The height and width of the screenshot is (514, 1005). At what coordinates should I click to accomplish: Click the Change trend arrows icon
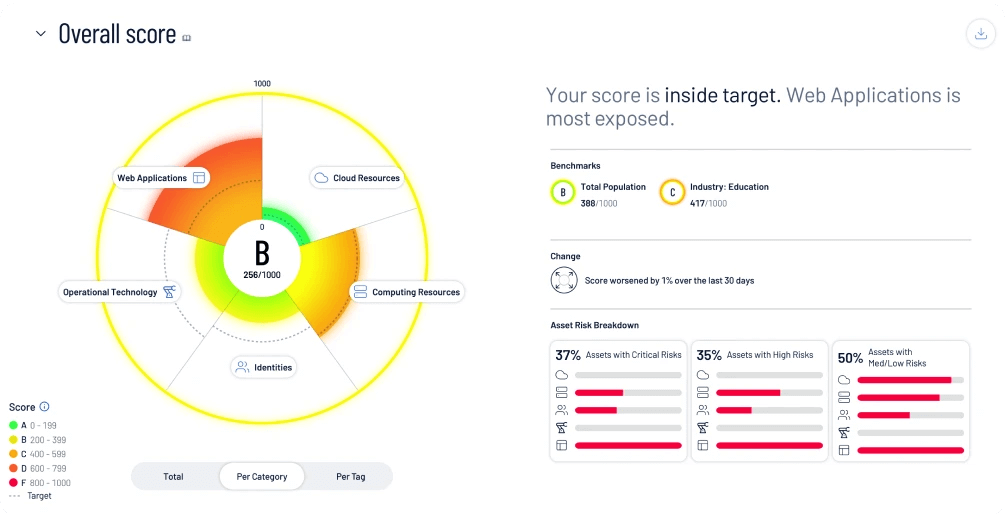coord(564,280)
